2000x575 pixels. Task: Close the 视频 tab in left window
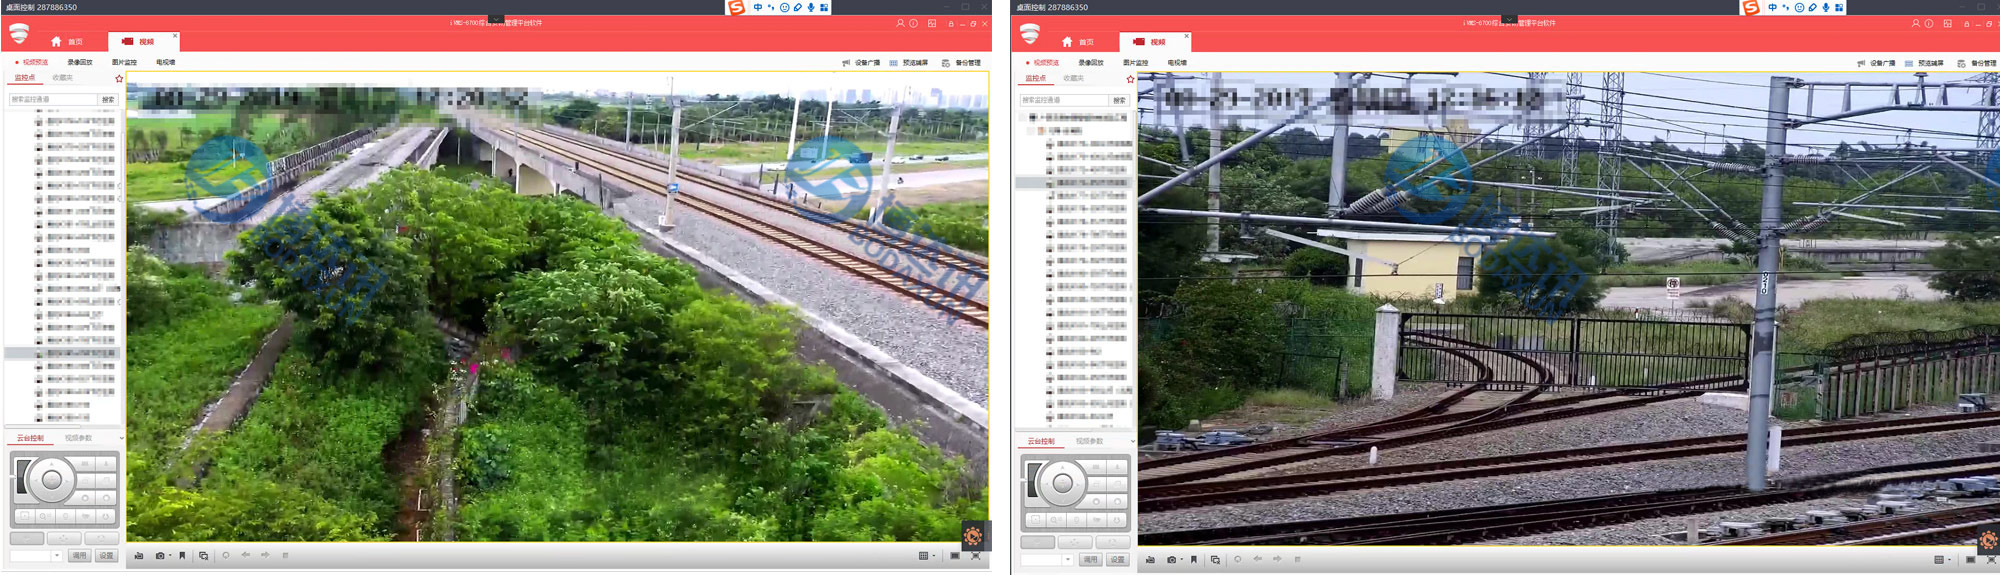175,36
